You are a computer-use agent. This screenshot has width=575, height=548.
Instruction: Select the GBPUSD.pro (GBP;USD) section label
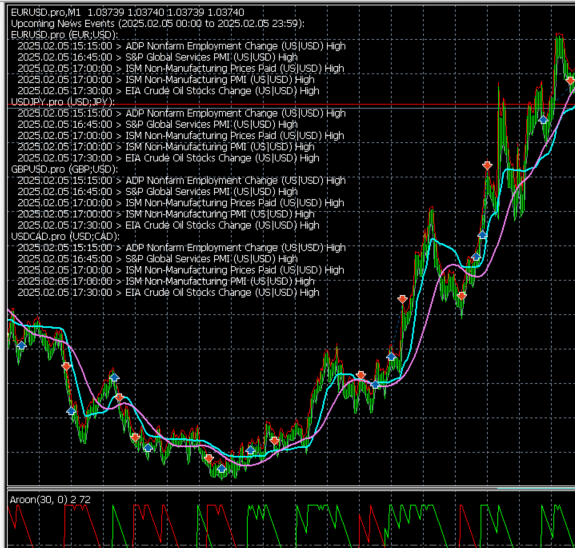click(x=65, y=169)
